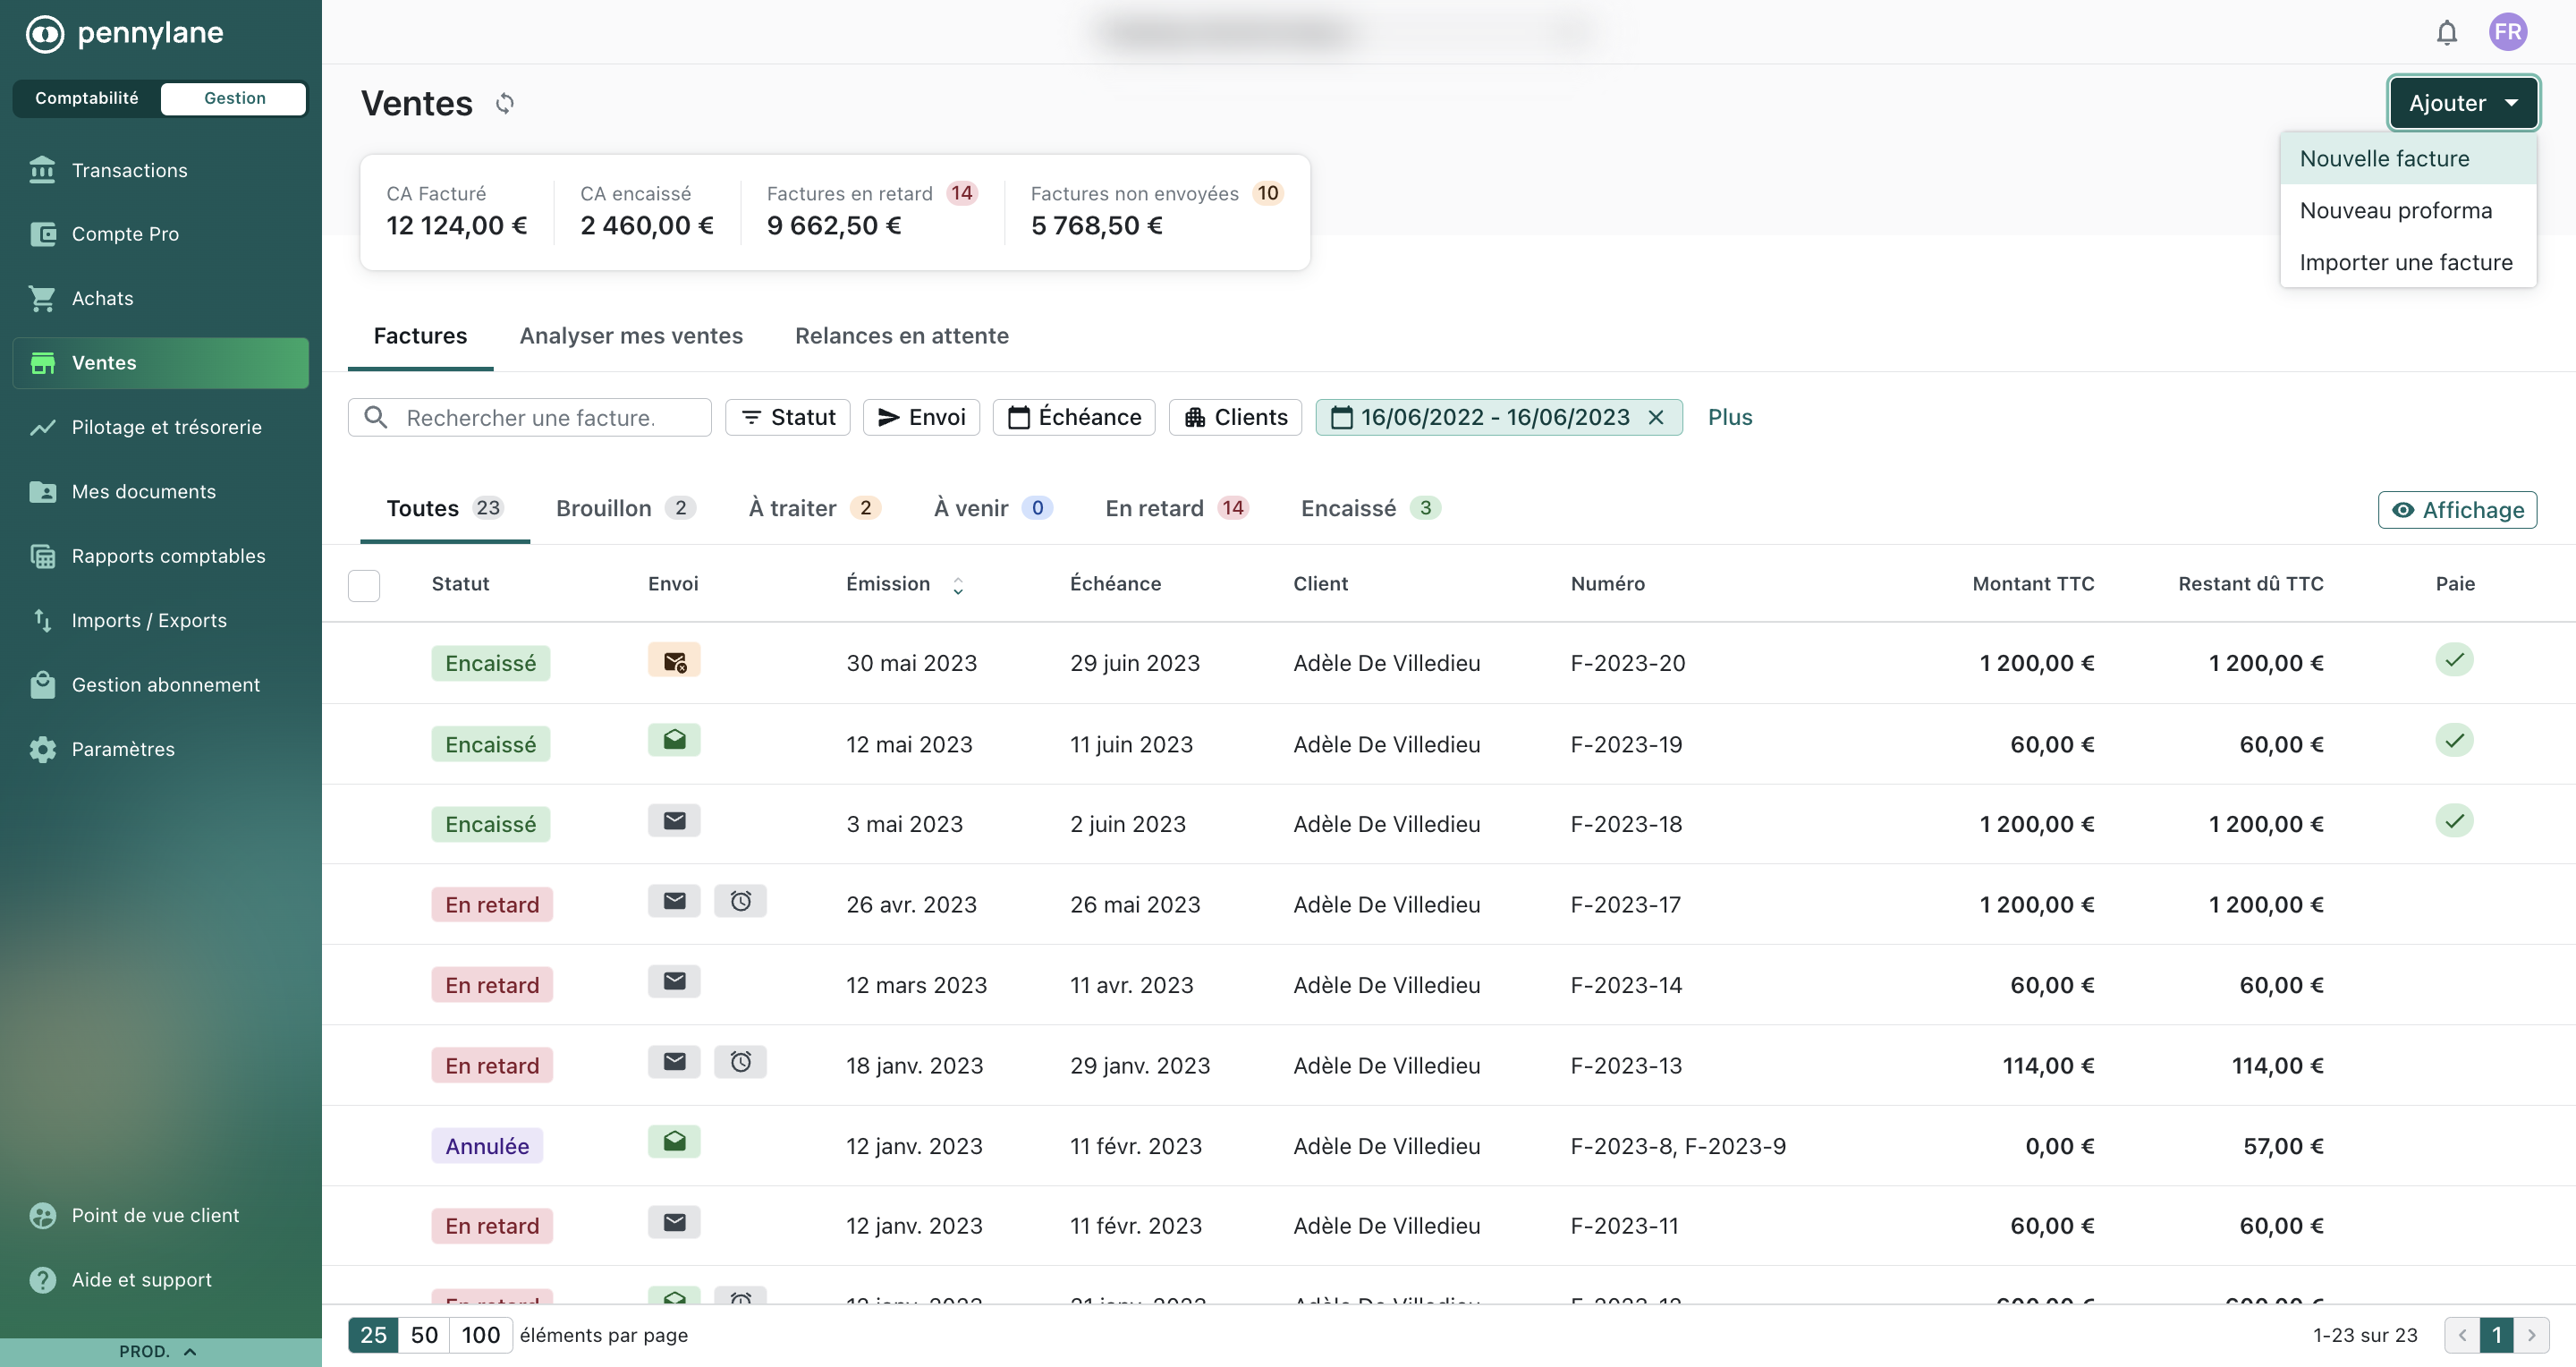Screen dimensions: 2576x1367
Task: Clear the date range filter
Action: click(x=1656, y=417)
